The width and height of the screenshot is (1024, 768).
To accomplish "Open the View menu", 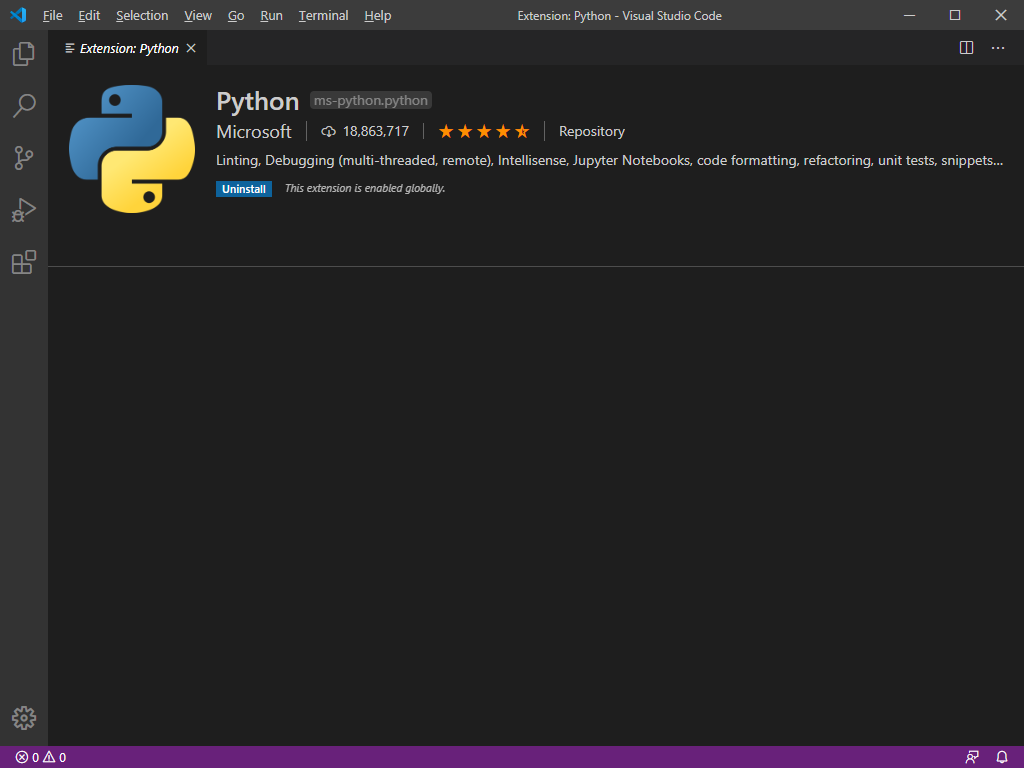I will [x=198, y=16].
